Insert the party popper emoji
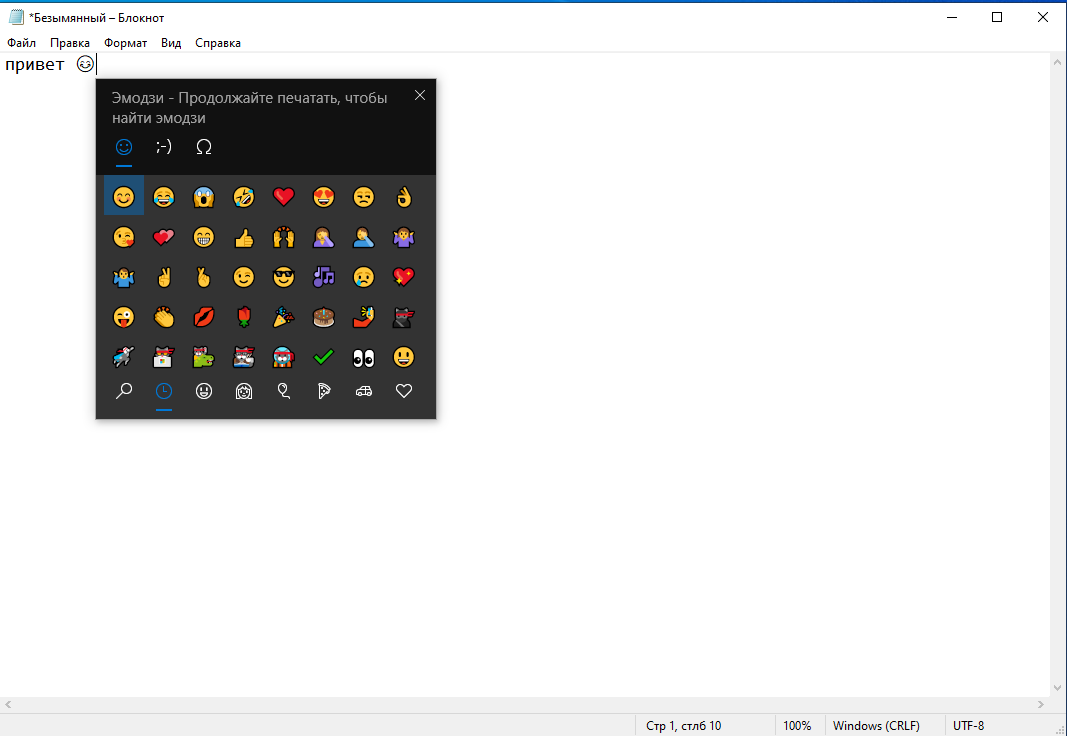Viewport: 1067px width, 736px height. [x=284, y=318]
